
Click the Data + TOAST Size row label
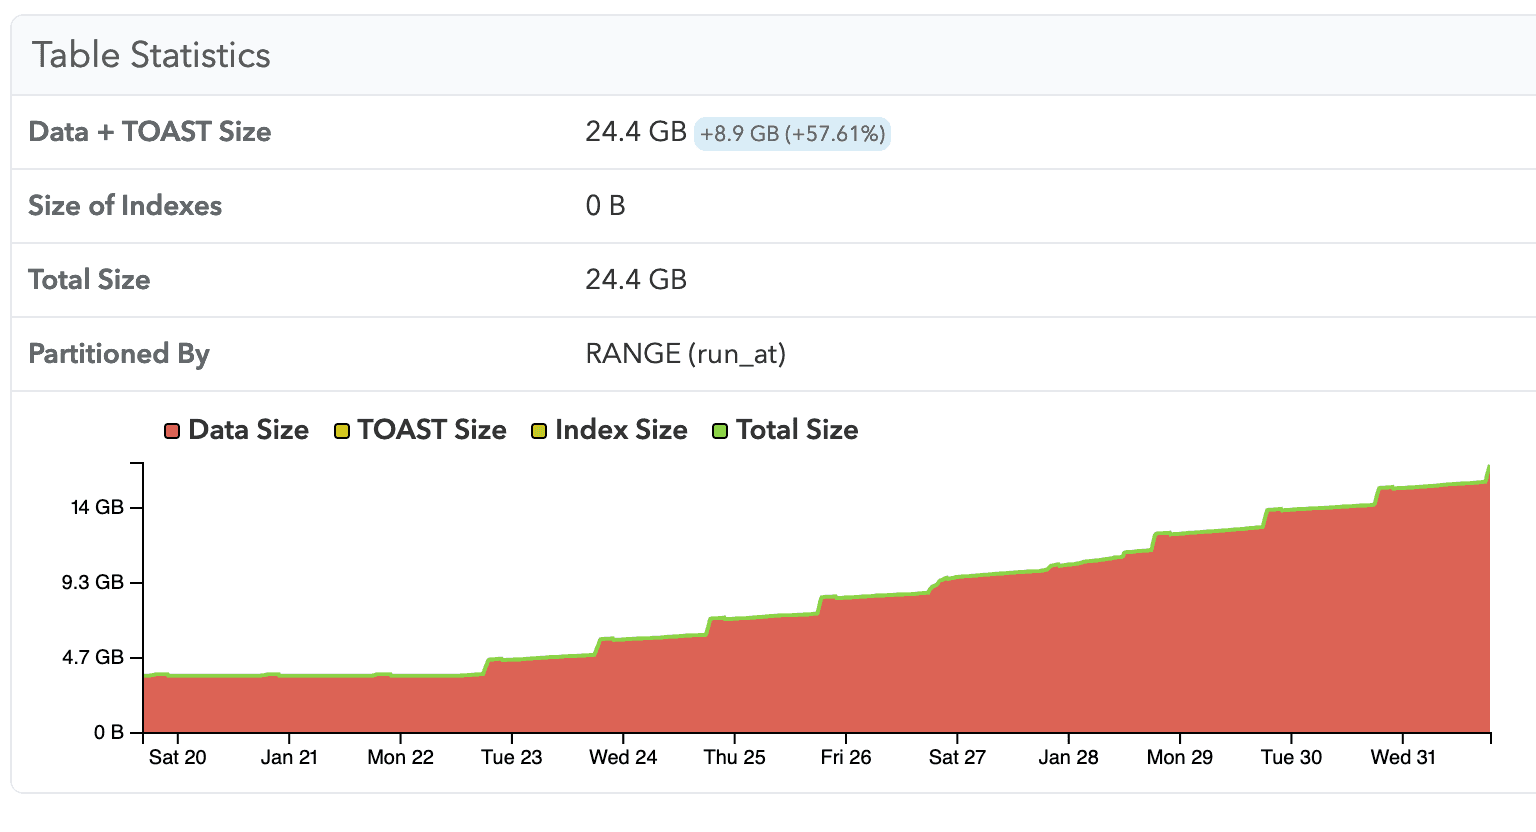pyautogui.click(x=150, y=132)
